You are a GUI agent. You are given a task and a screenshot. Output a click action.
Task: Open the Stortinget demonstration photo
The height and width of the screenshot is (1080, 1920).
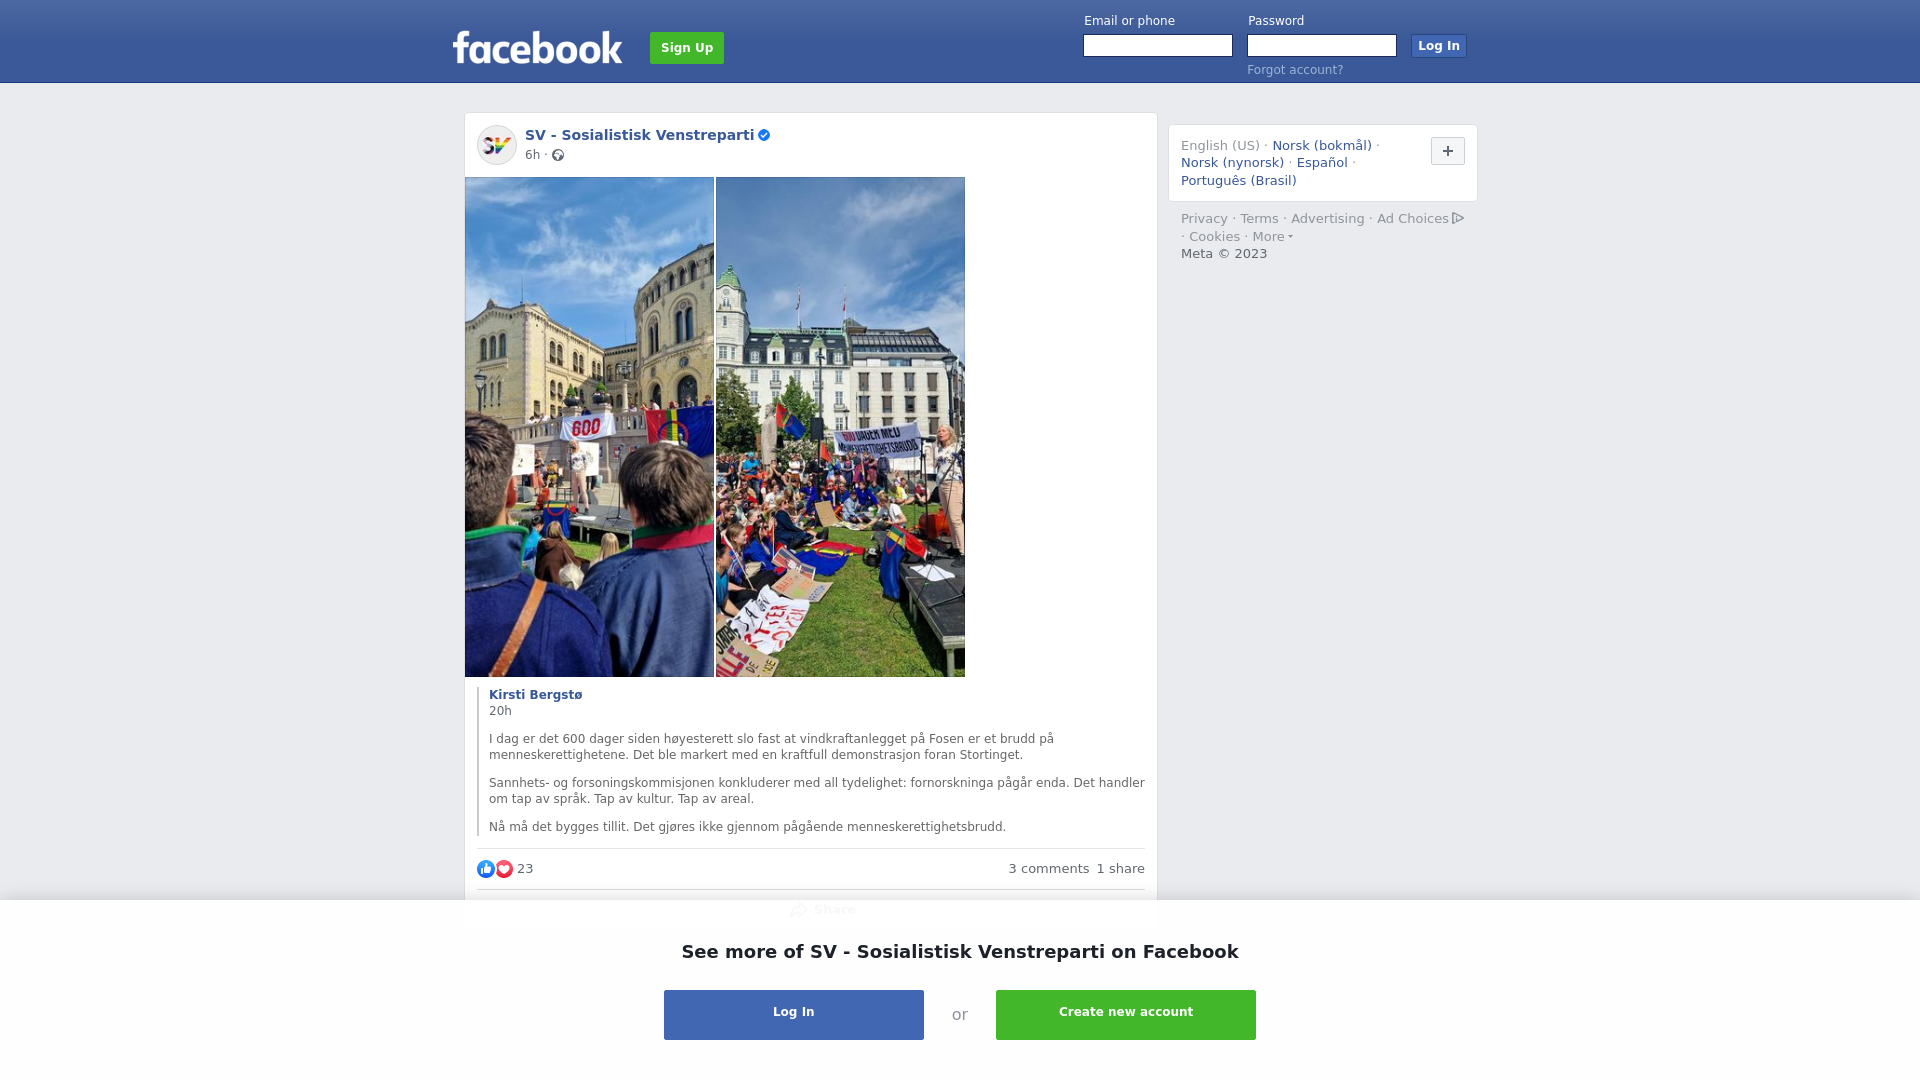pos(589,427)
